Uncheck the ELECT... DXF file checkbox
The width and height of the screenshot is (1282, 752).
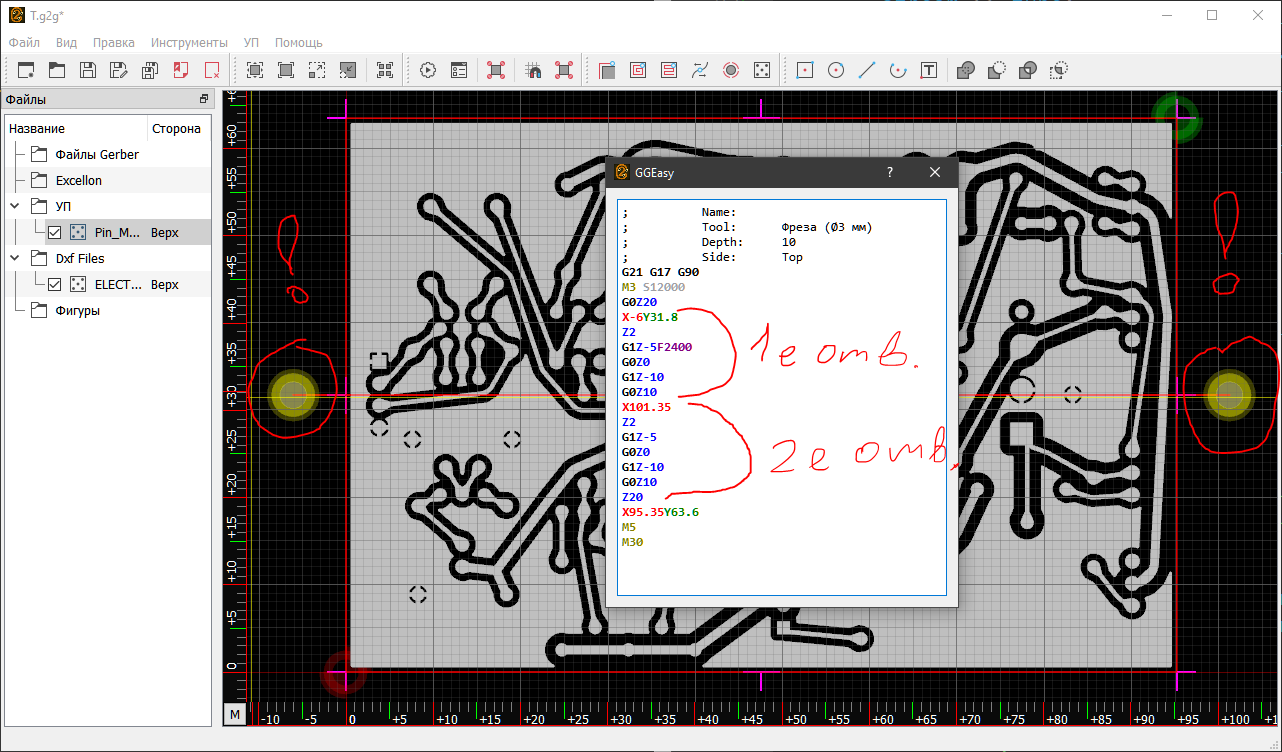[54, 284]
